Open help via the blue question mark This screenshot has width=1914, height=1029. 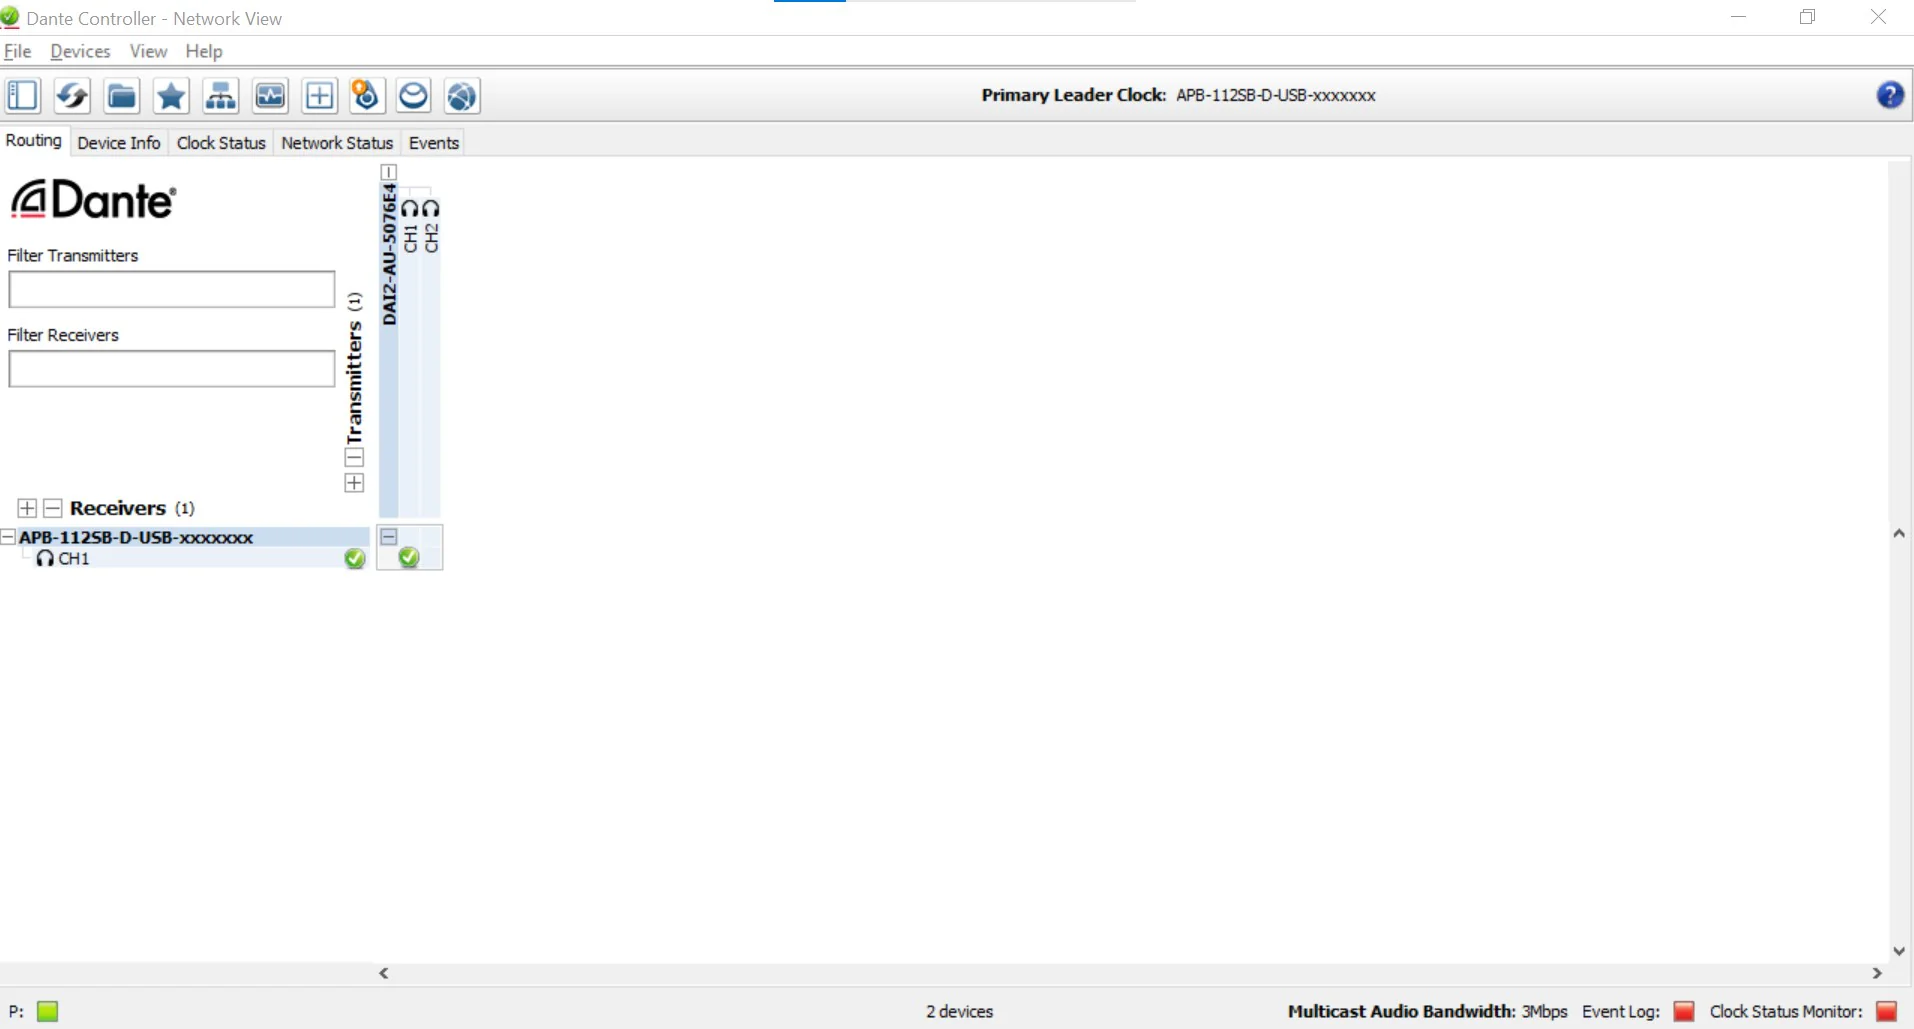coord(1889,95)
